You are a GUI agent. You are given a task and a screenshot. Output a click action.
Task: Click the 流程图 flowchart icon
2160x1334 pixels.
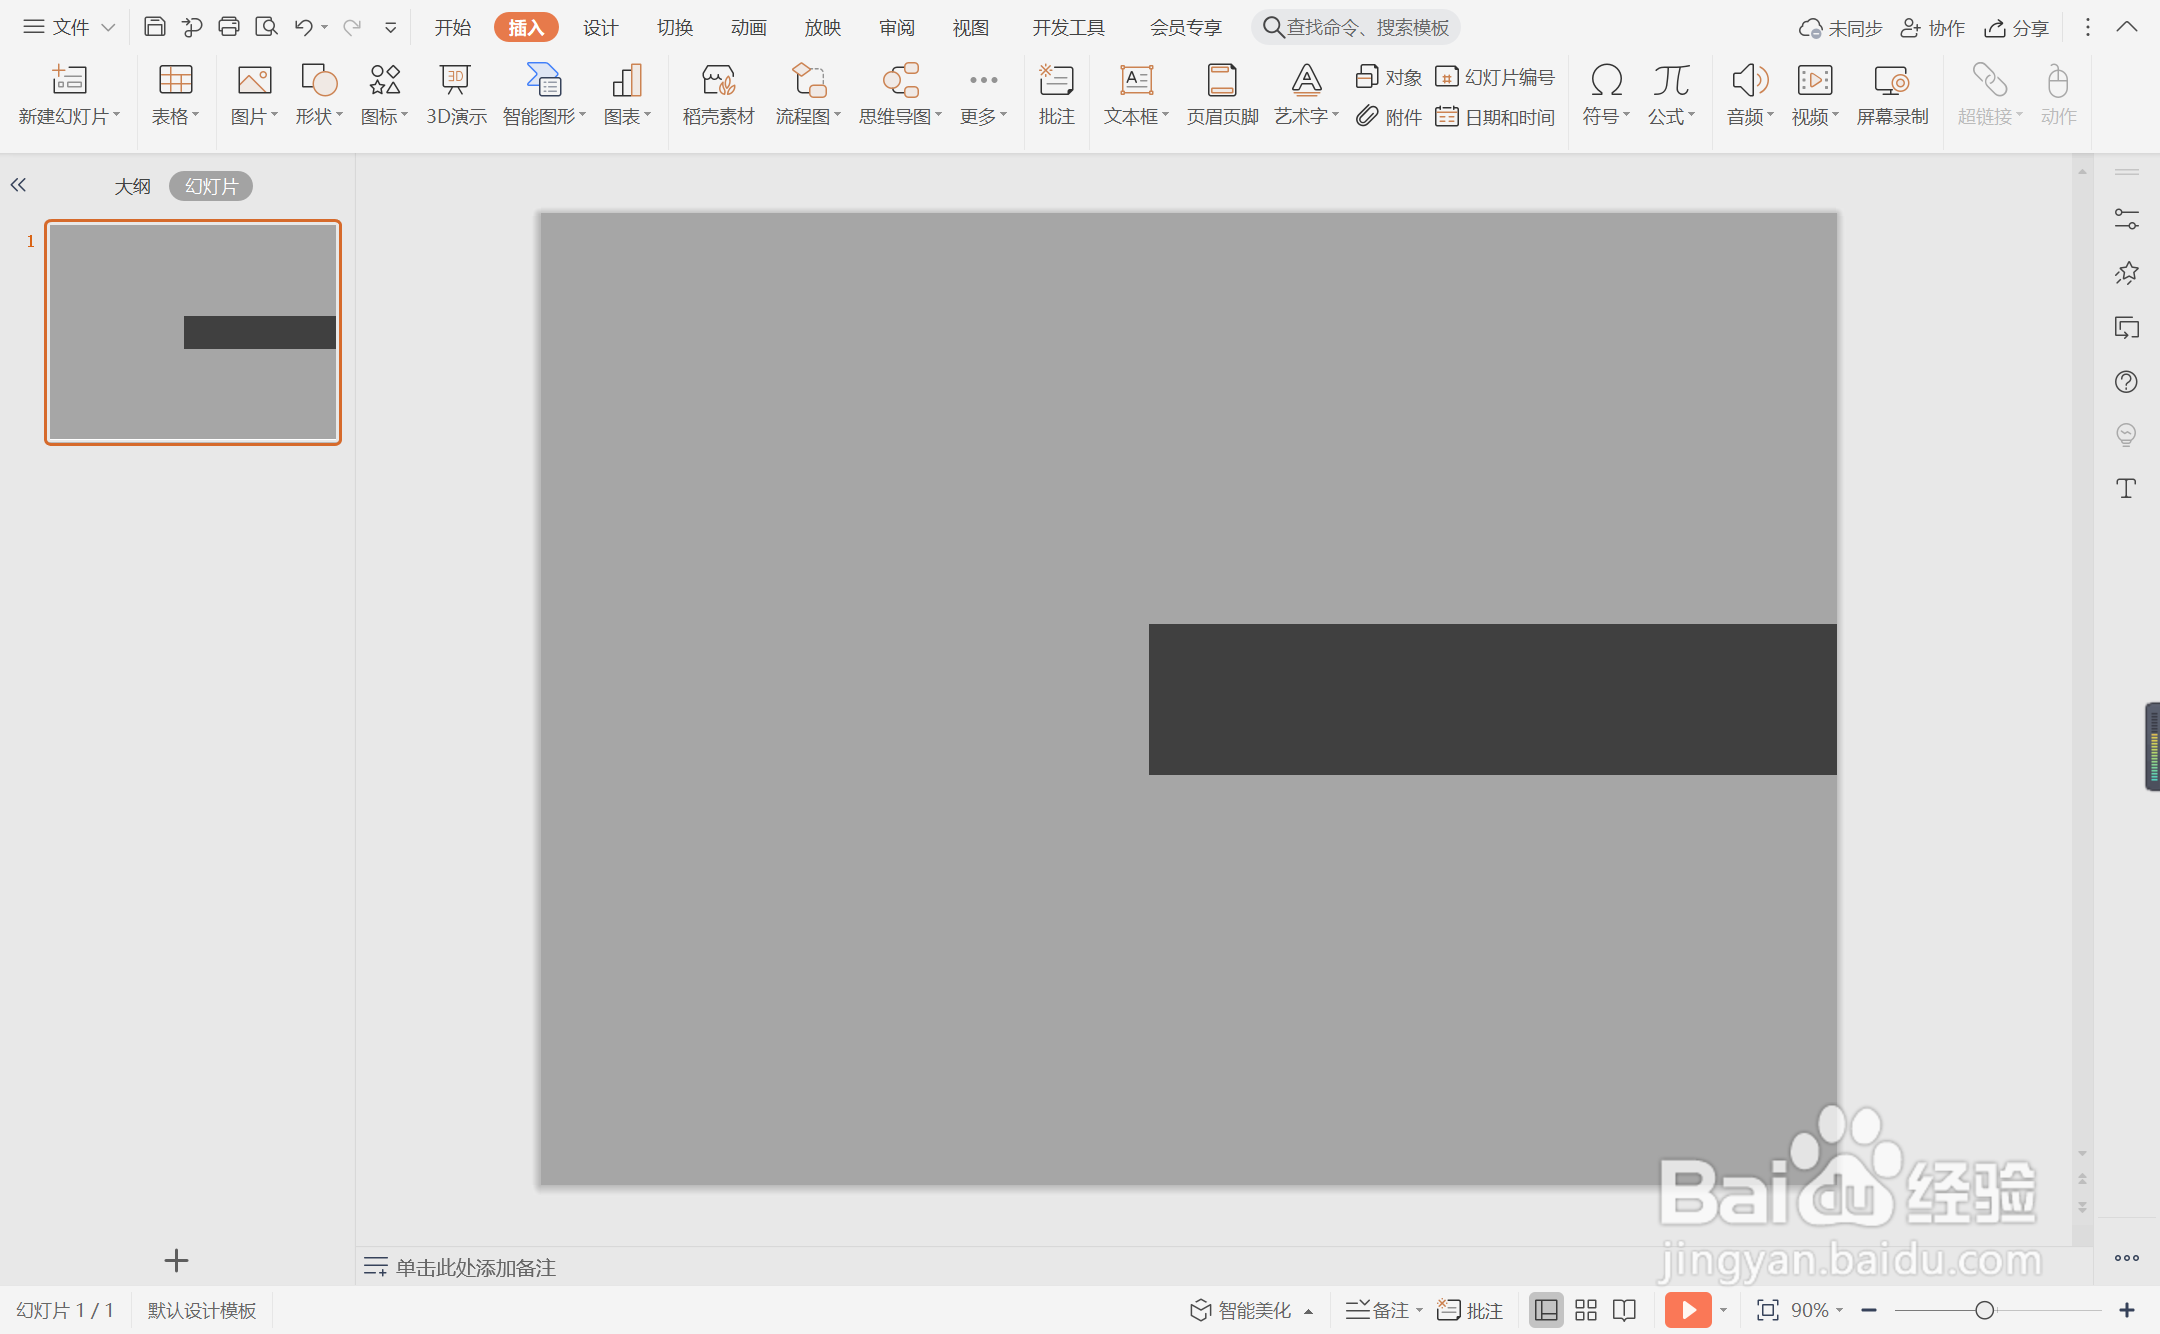[x=808, y=79]
